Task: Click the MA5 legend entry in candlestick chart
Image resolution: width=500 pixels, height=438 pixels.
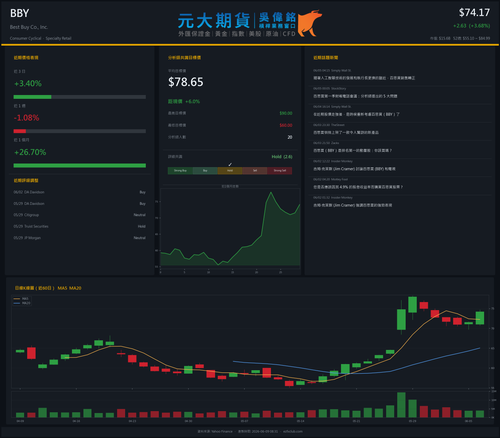Action: point(22,299)
